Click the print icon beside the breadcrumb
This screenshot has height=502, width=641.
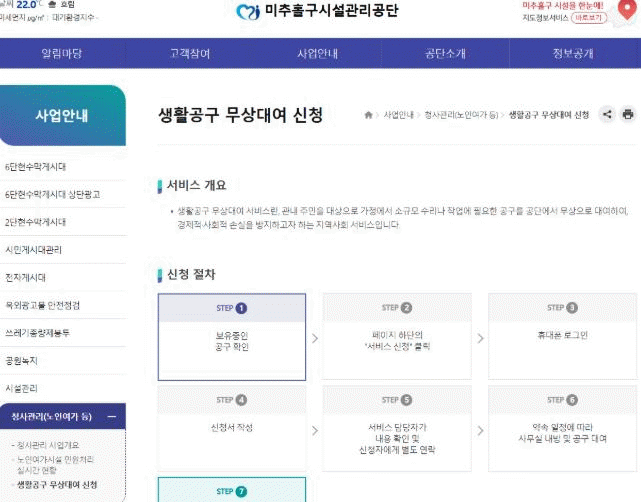(628, 115)
